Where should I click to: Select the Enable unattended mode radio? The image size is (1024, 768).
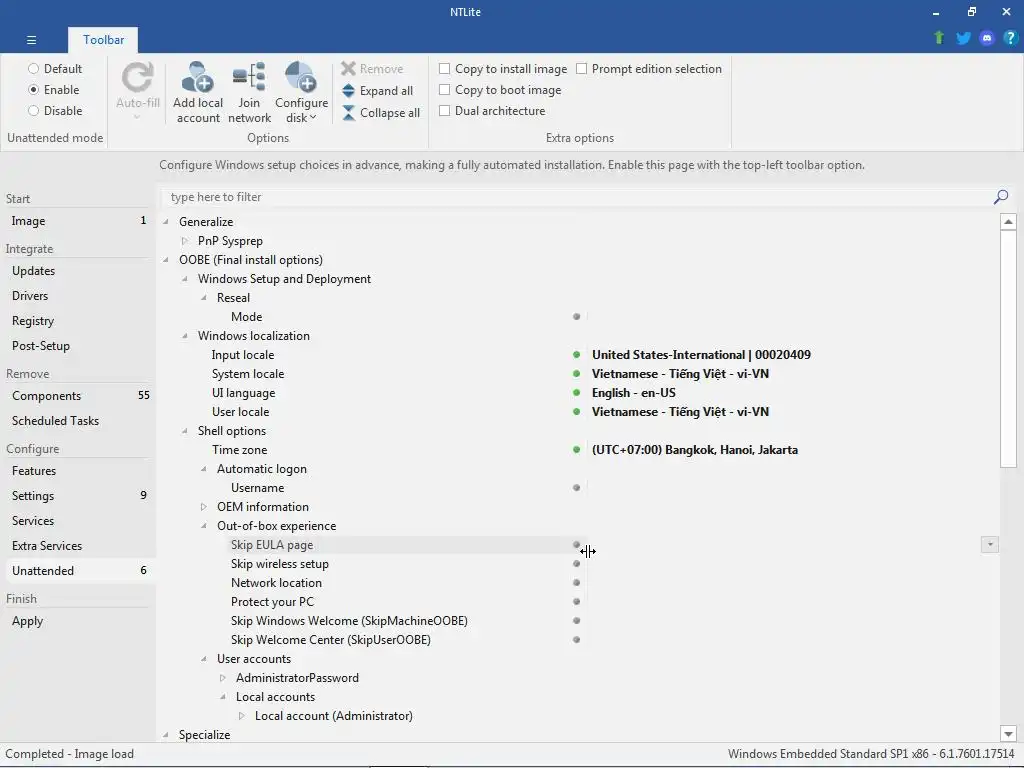point(33,89)
